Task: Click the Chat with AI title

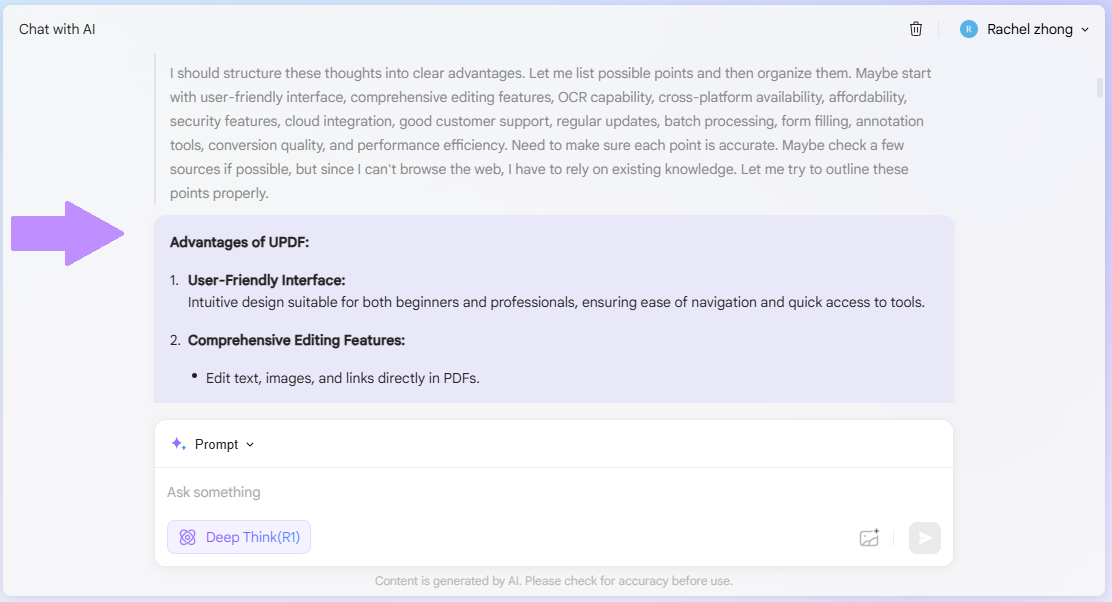Action: click(57, 29)
